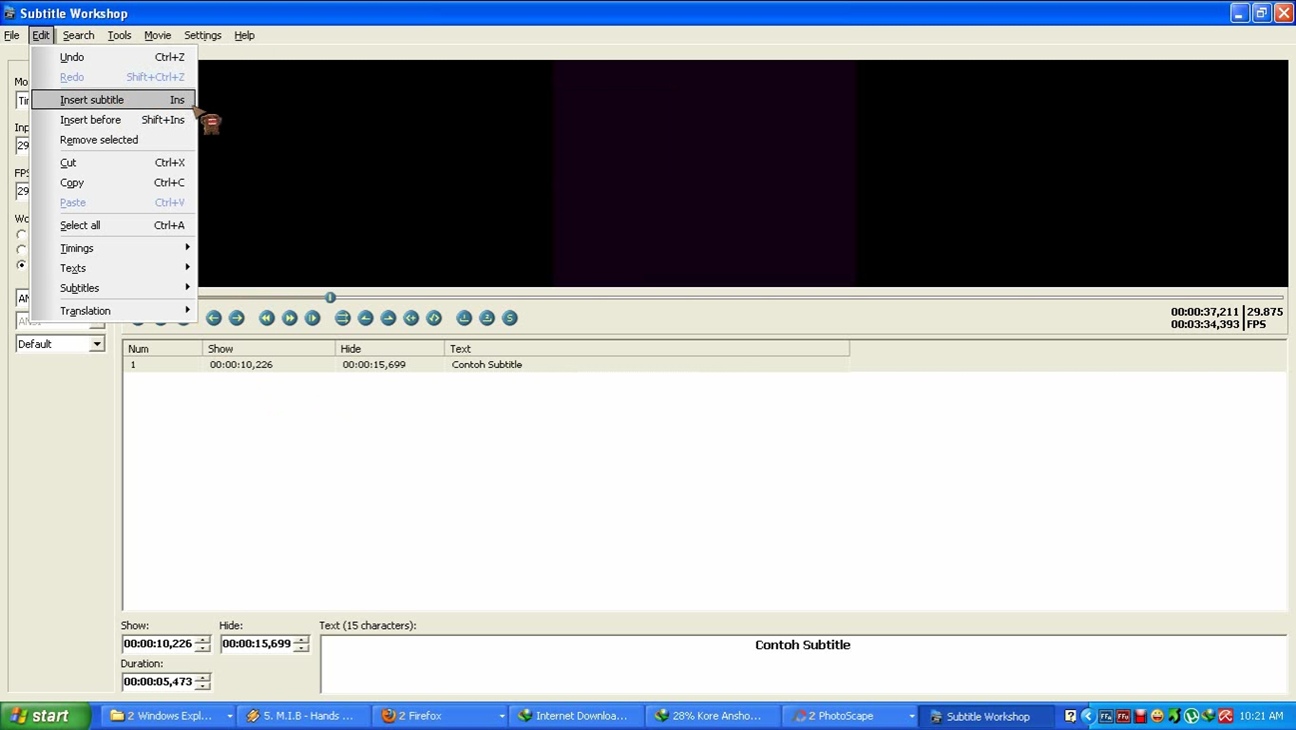1296x730 pixels.
Task: Click the alter playback rate icon
Action: tap(313, 318)
